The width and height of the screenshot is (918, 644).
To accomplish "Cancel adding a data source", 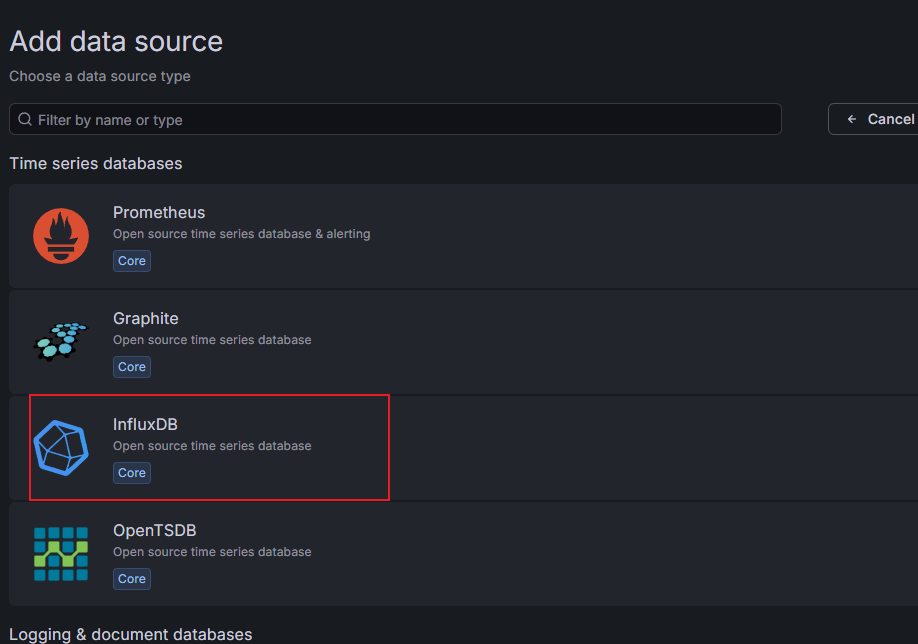I will [x=874, y=119].
